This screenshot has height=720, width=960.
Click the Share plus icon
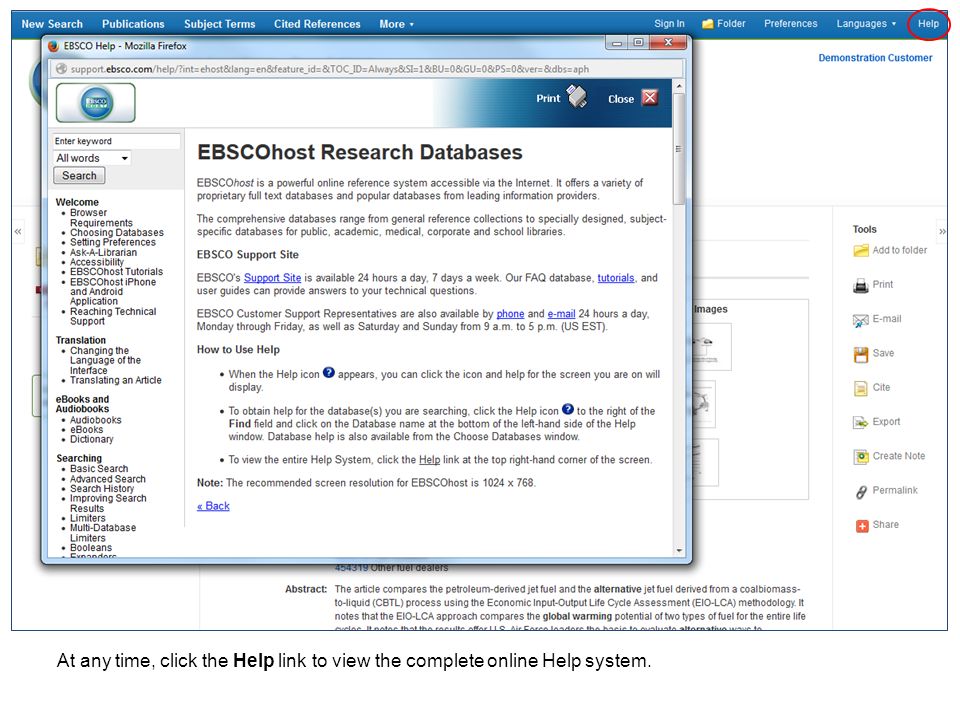click(x=861, y=526)
